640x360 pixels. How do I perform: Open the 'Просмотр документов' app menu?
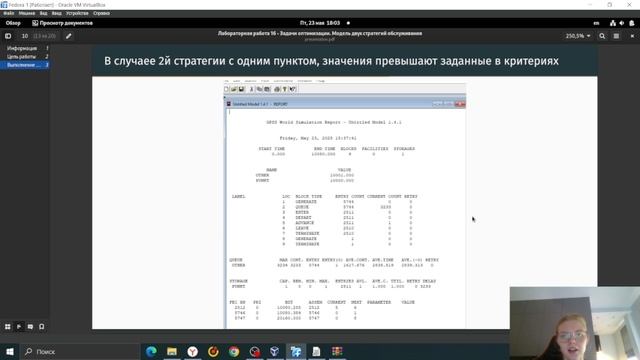tap(62, 23)
